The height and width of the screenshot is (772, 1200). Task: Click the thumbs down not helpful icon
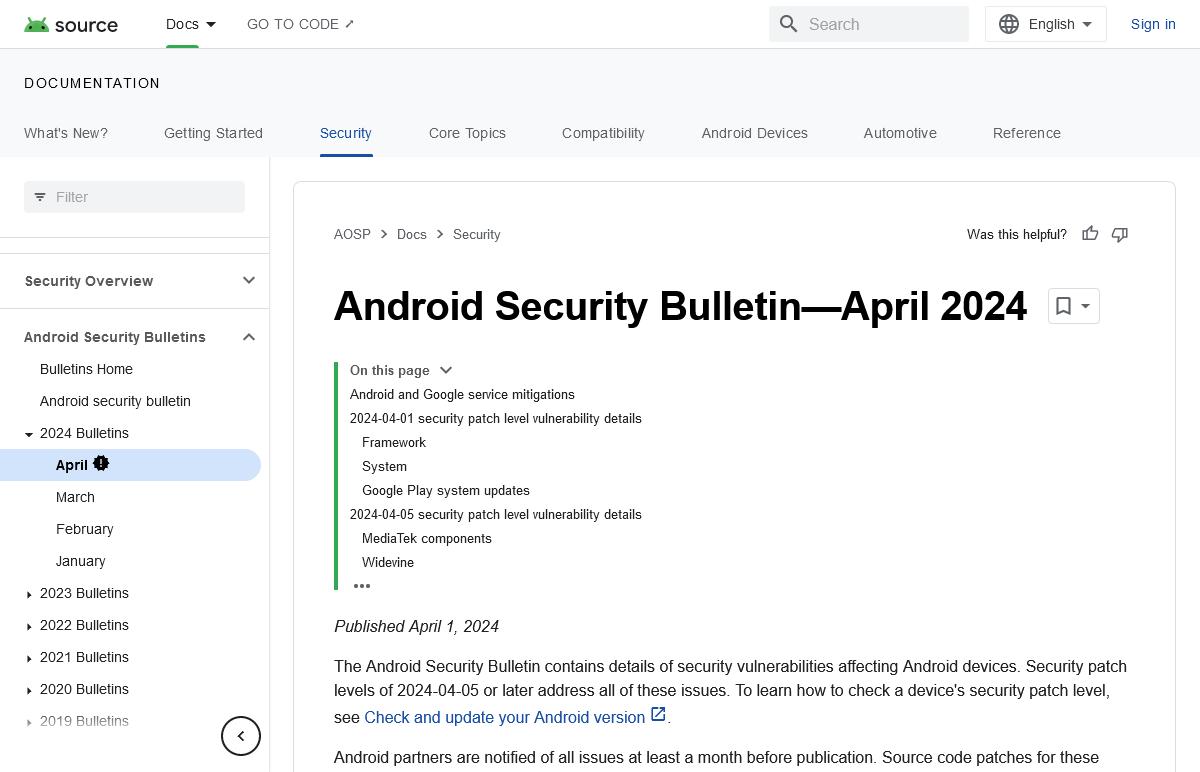coord(1120,234)
